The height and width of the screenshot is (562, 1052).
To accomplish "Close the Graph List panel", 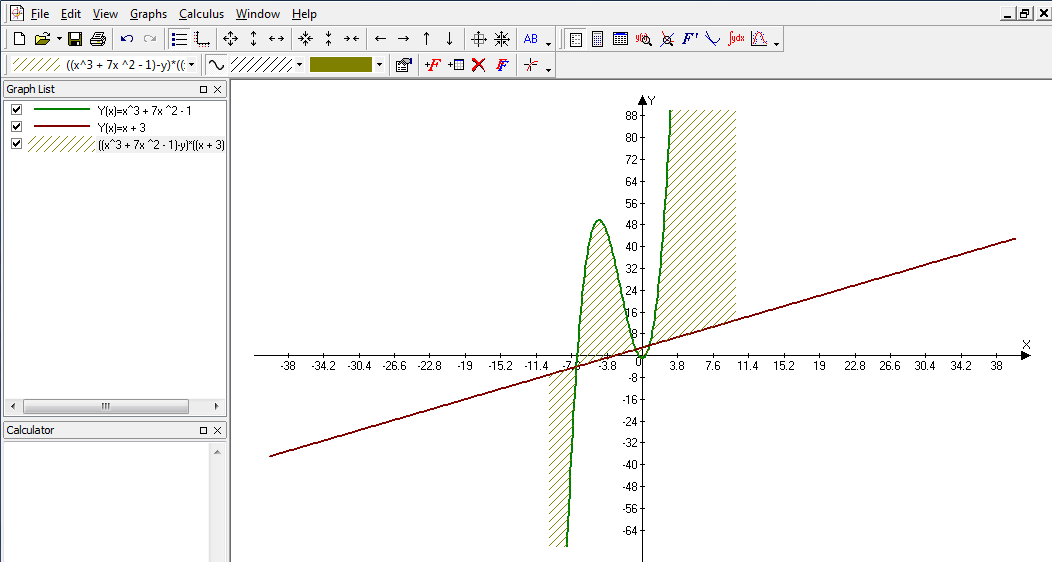I will point(217,89).
